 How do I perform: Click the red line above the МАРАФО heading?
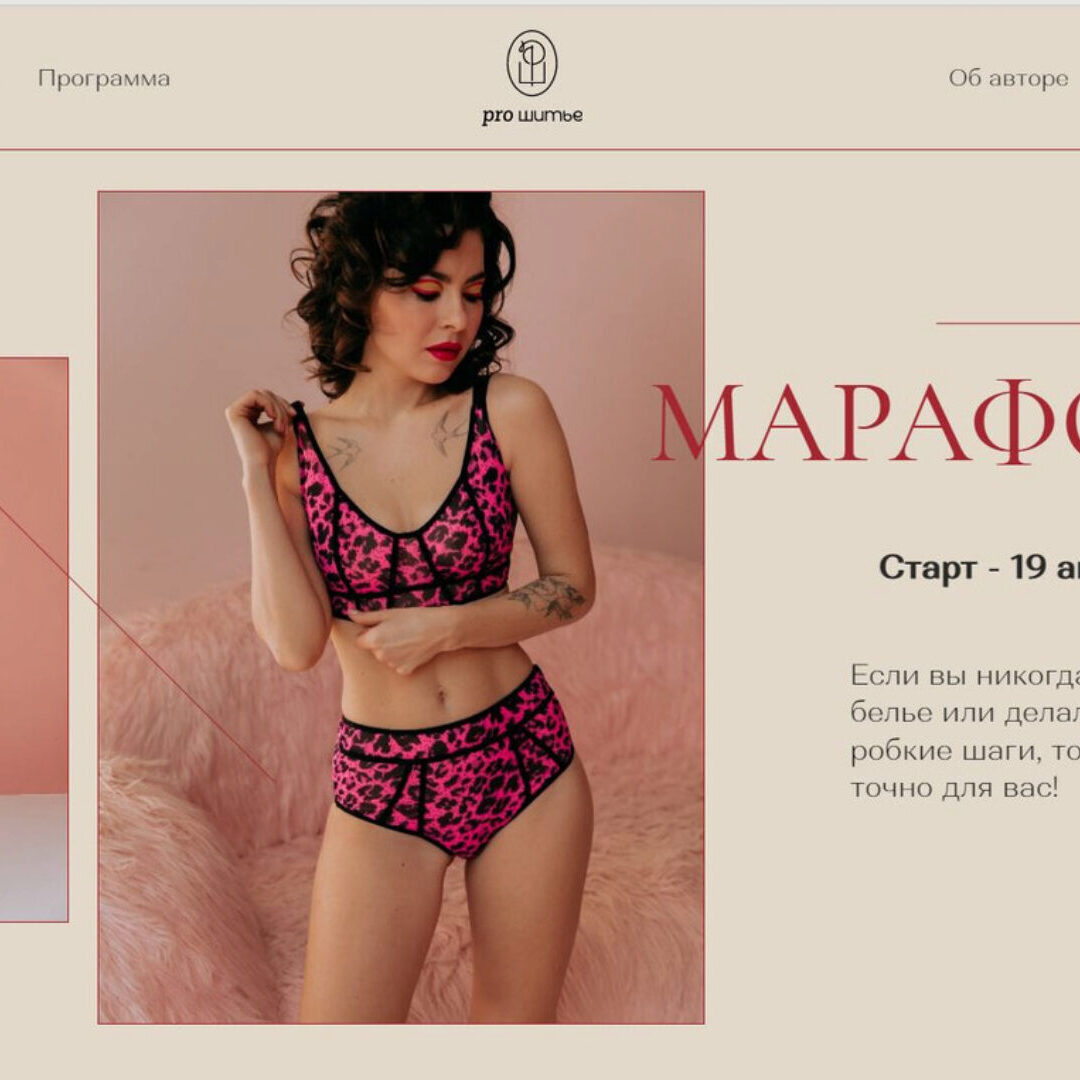pyautogui.click(x=1008, y=323)
